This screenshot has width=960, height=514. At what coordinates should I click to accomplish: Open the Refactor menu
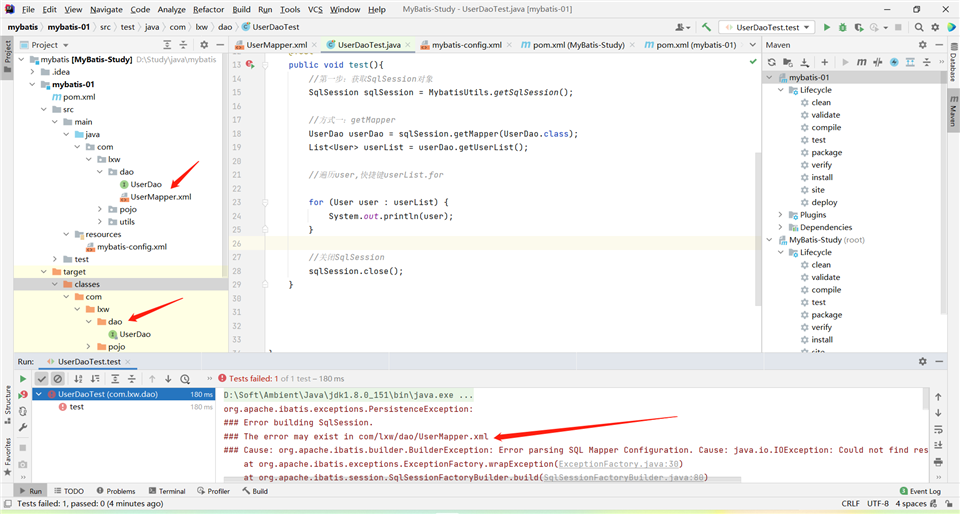click(209, 9)
